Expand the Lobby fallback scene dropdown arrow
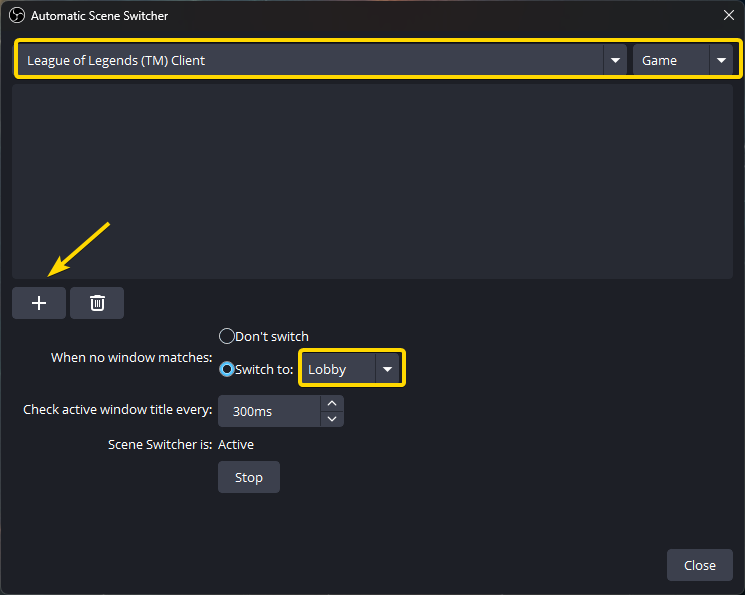Screen dimensions: 745x595 [x=387, y=369]
